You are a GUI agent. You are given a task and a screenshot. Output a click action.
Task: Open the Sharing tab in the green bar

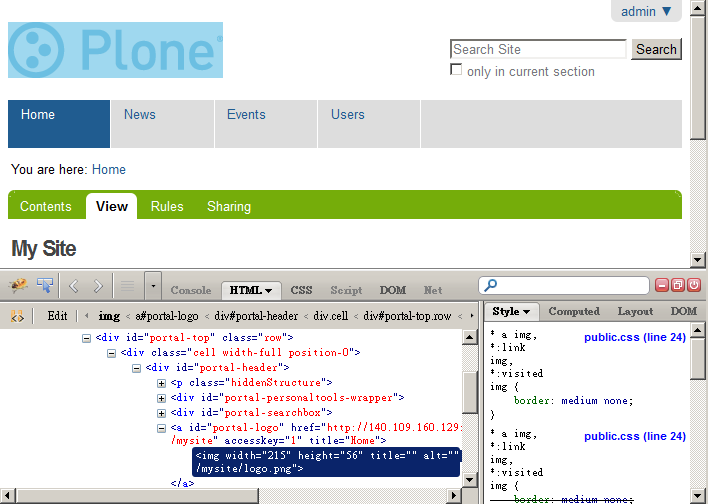click(229, 206)
